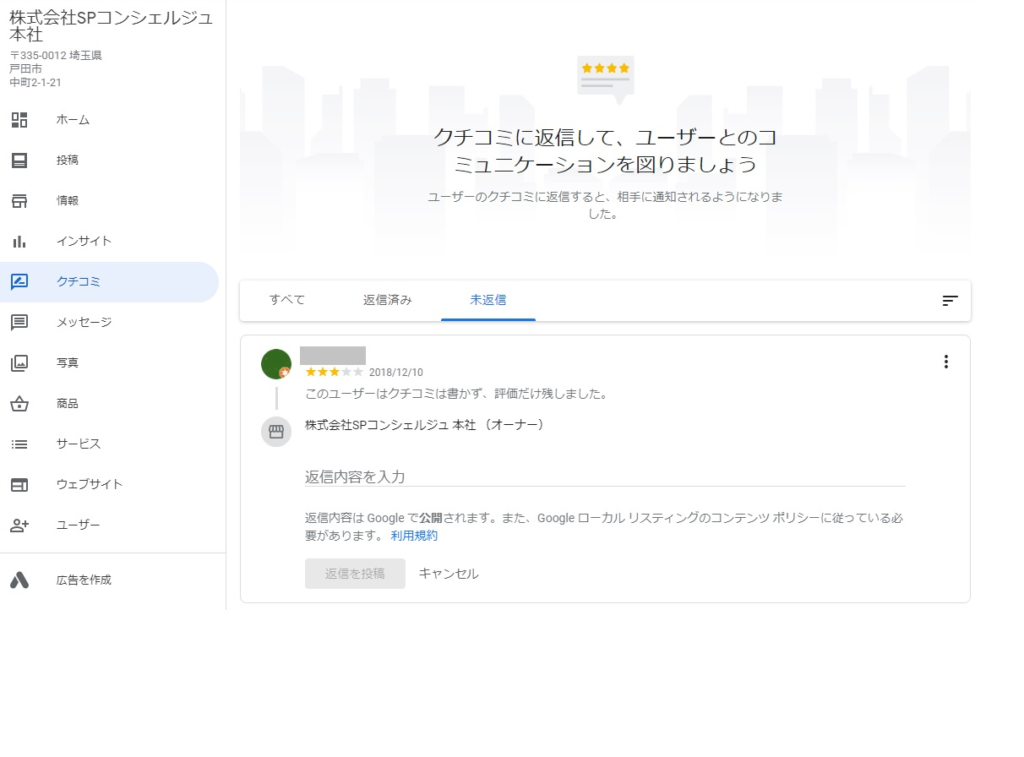Click the 商品 basket icon
This screenshot has width=1024, height=757.
[x=20, y=404]
